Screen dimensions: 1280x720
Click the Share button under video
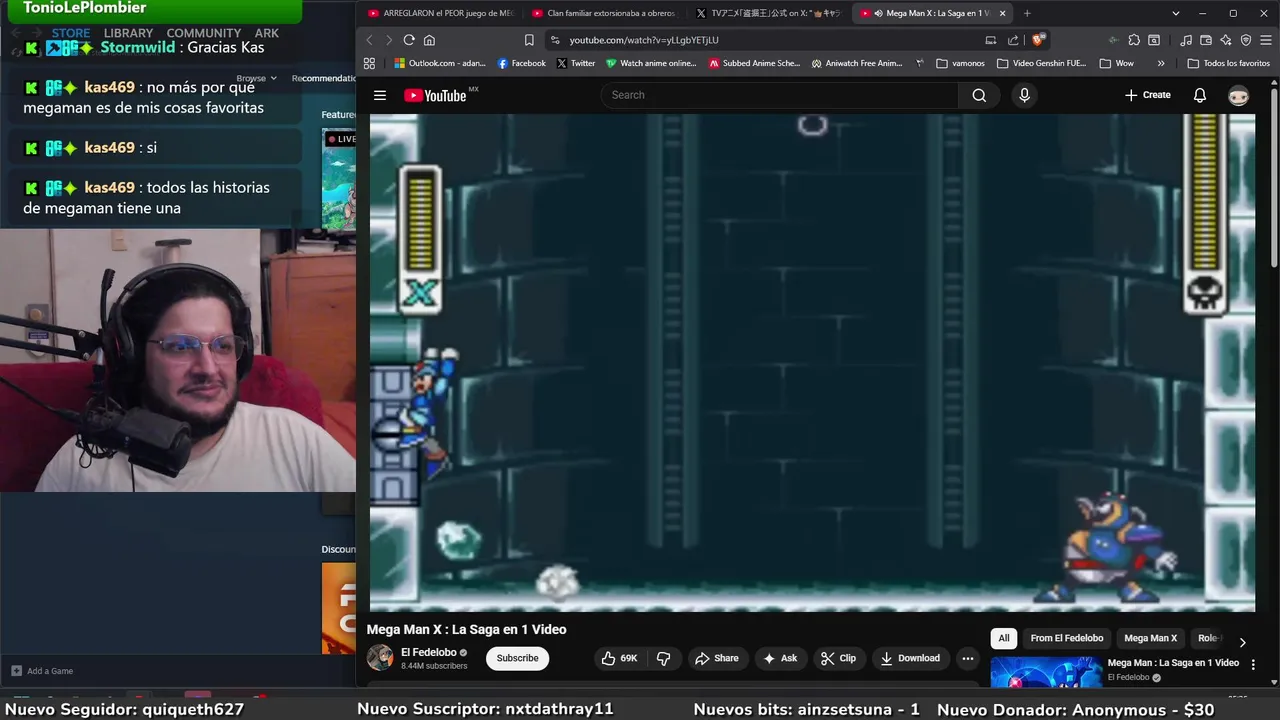(x=716, y=658)
